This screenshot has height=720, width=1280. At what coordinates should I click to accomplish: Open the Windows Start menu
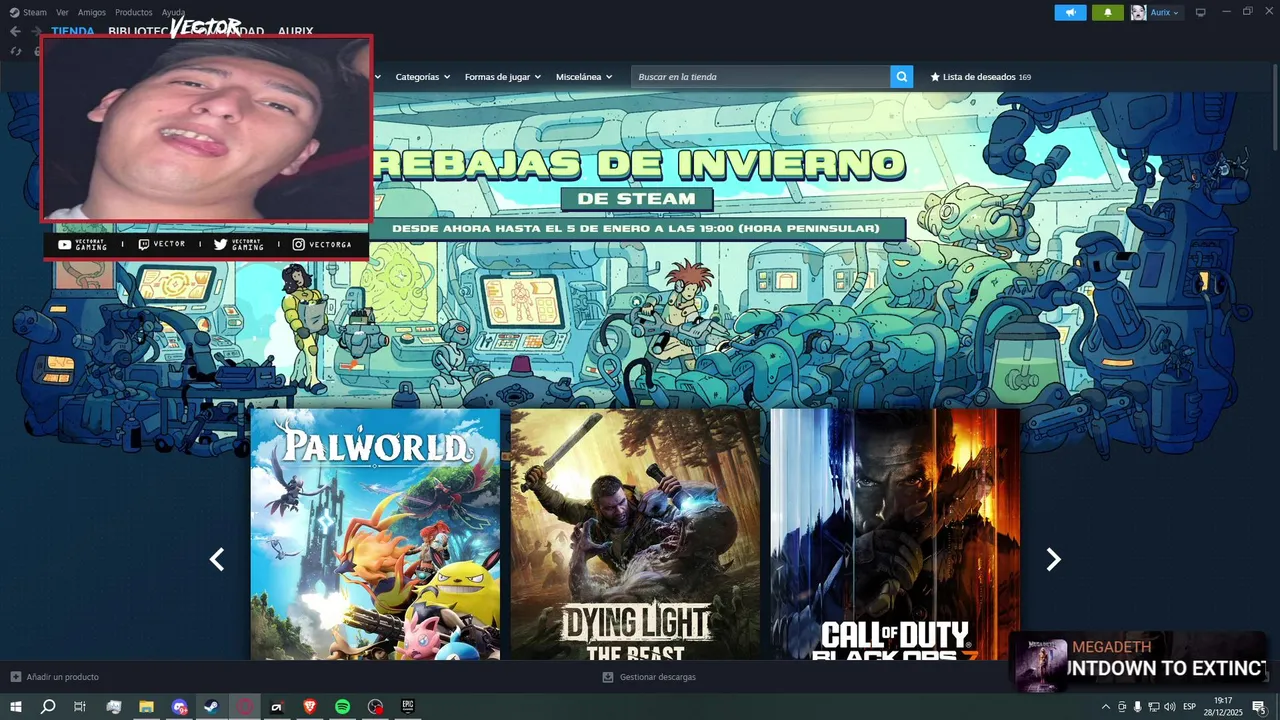point(16,707)
